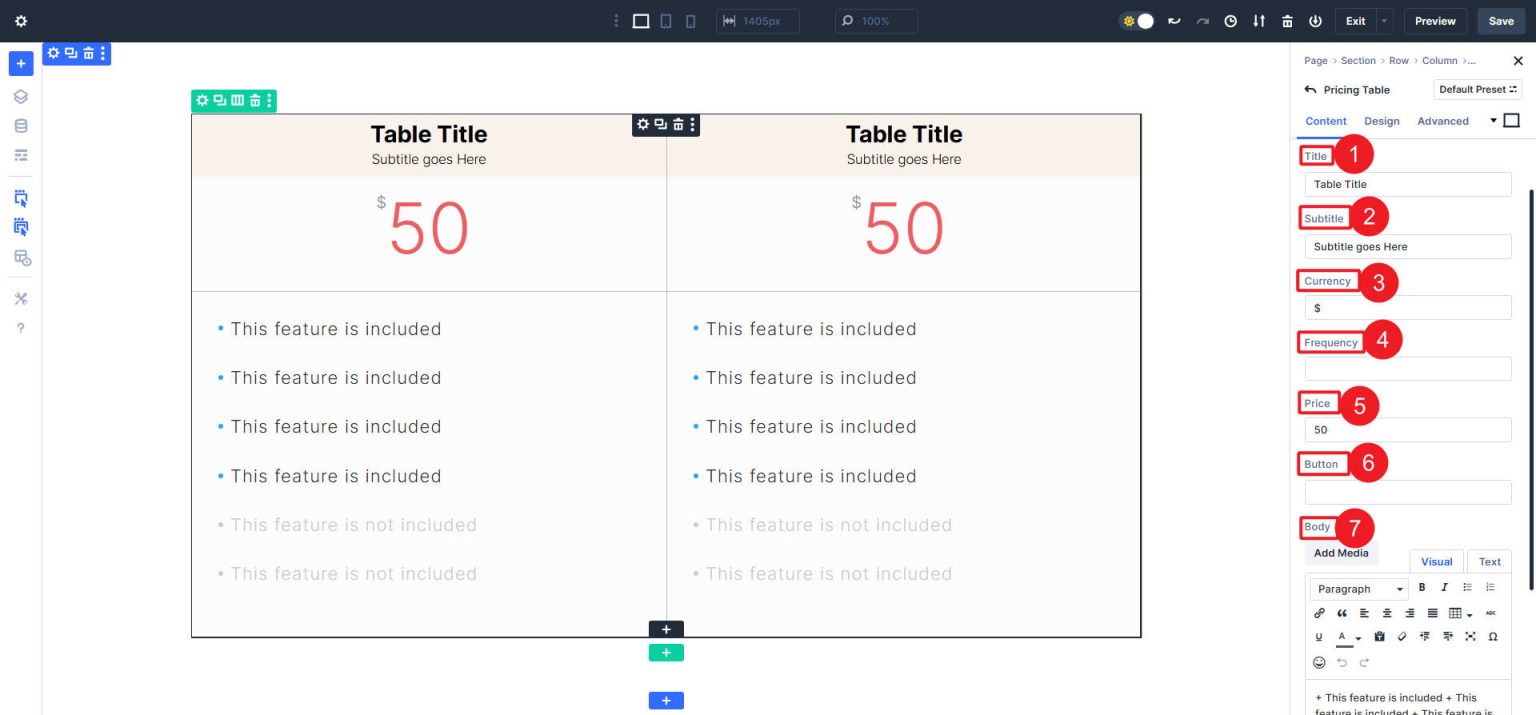
Task: Expand the Exit button dropdown arrow
Action: pos(1383,21)
